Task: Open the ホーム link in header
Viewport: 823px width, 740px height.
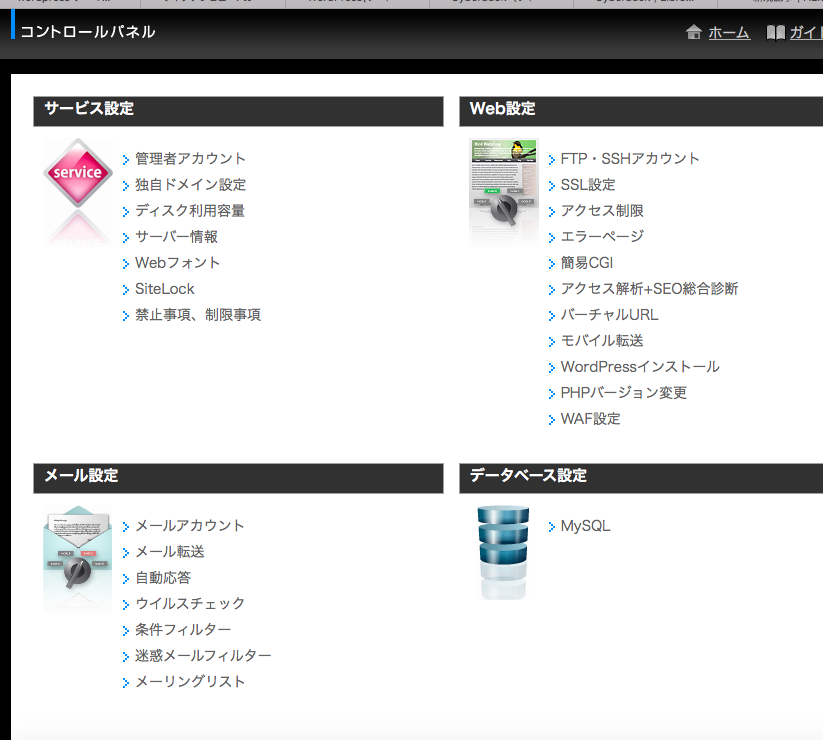Action: 728,33
